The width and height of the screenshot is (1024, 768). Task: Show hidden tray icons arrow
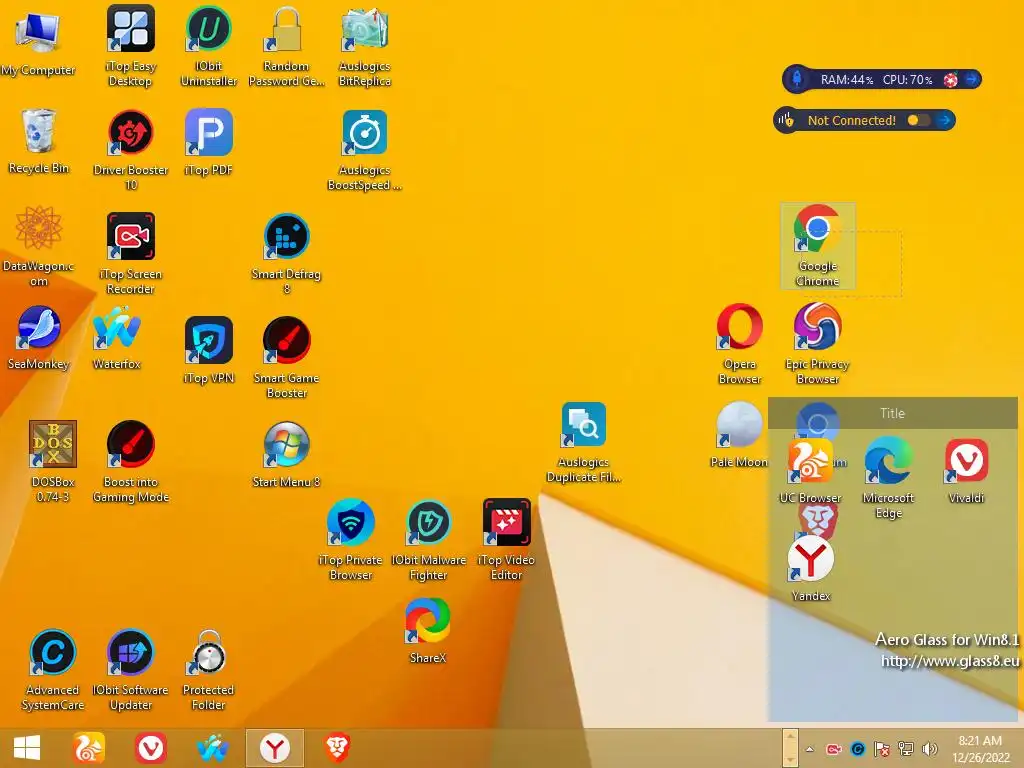coord(810,749)
